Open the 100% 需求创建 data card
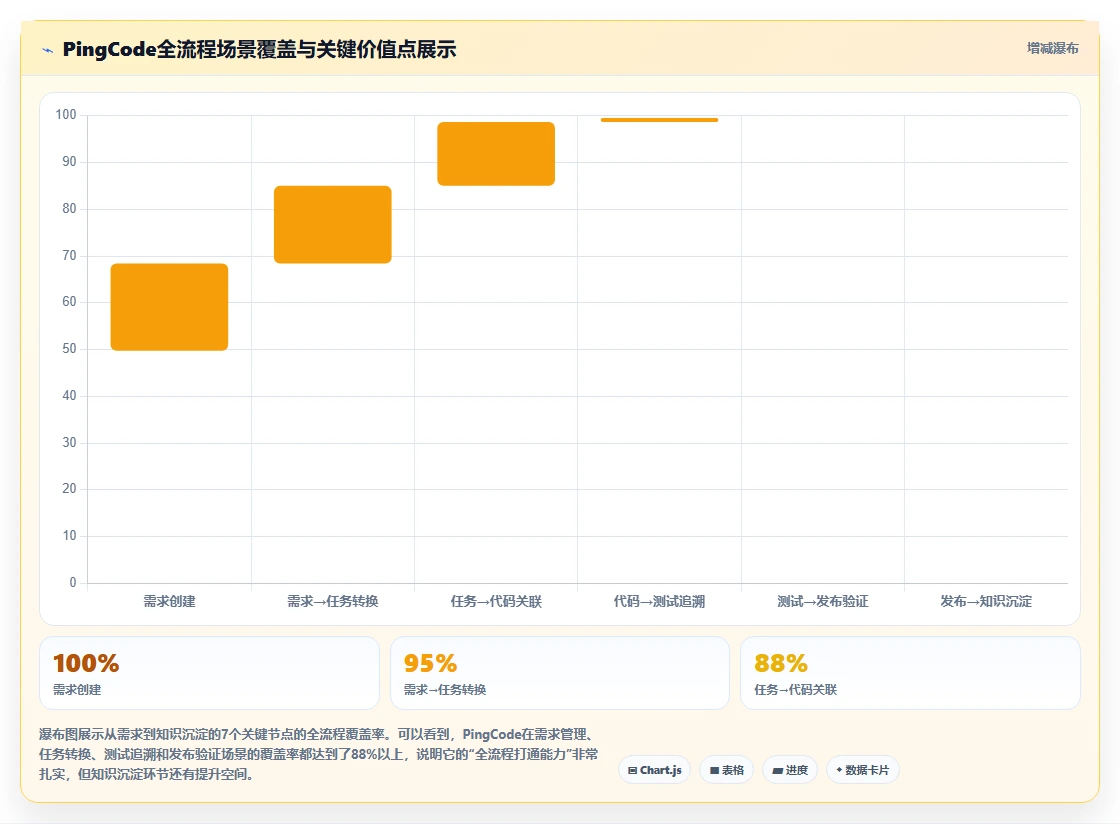1120x824 pixels. 209,673
